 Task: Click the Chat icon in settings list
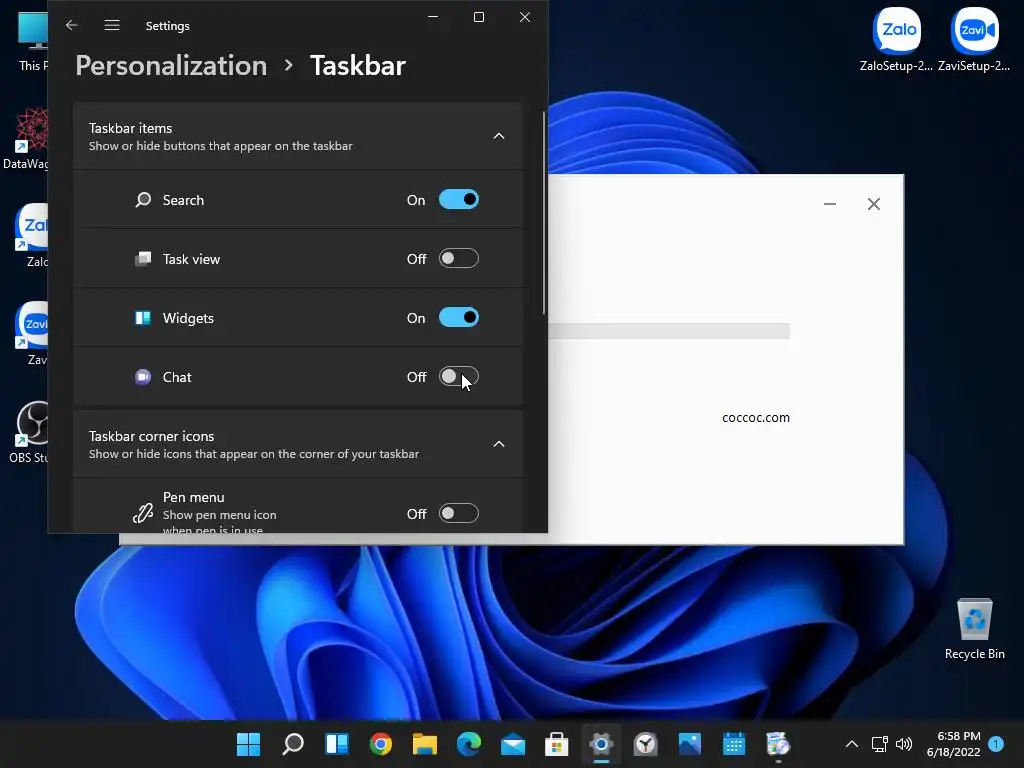[143, 377]
